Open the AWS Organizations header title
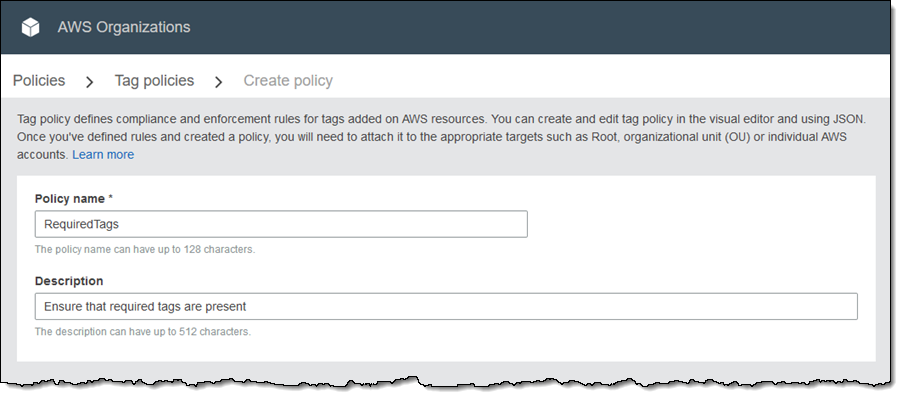 [x=124, y=27]
